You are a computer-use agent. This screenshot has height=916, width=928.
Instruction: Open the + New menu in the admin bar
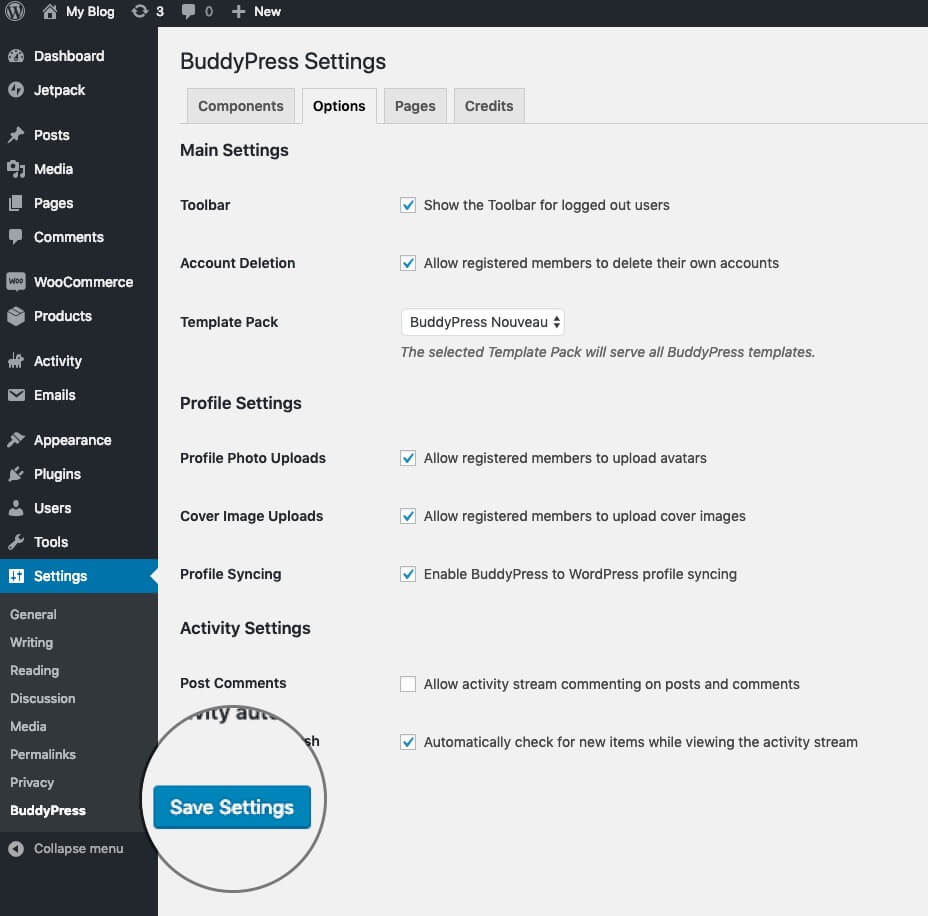point(256,11)
